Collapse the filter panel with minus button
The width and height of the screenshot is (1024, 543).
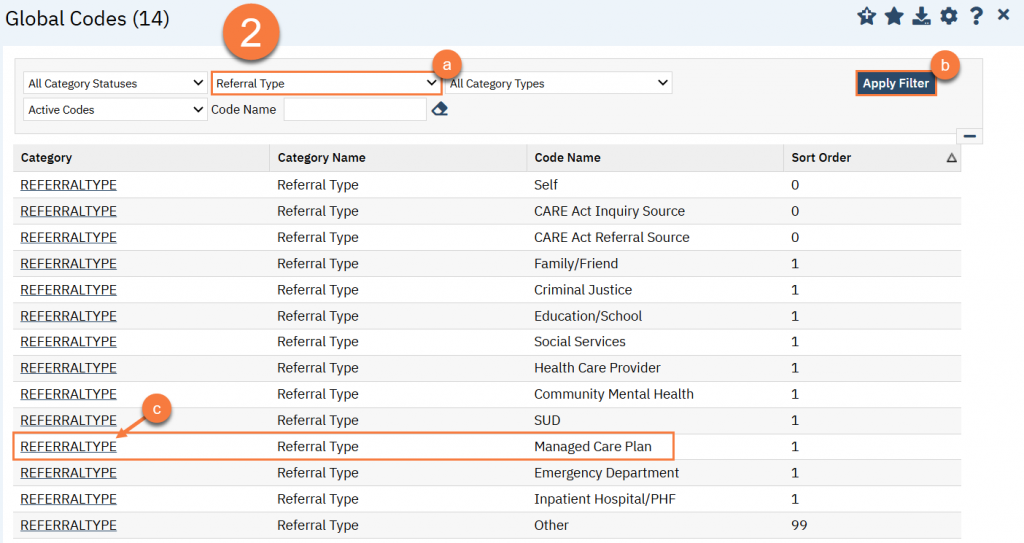(x=969, y=136)
